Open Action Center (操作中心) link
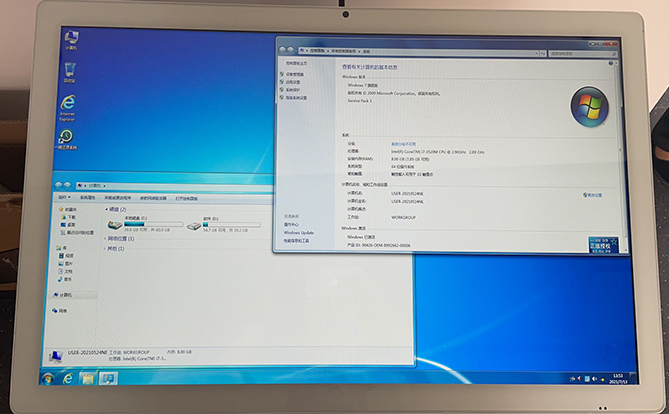The width and height of the screenshot is (669, 414). tap(291, 224)
